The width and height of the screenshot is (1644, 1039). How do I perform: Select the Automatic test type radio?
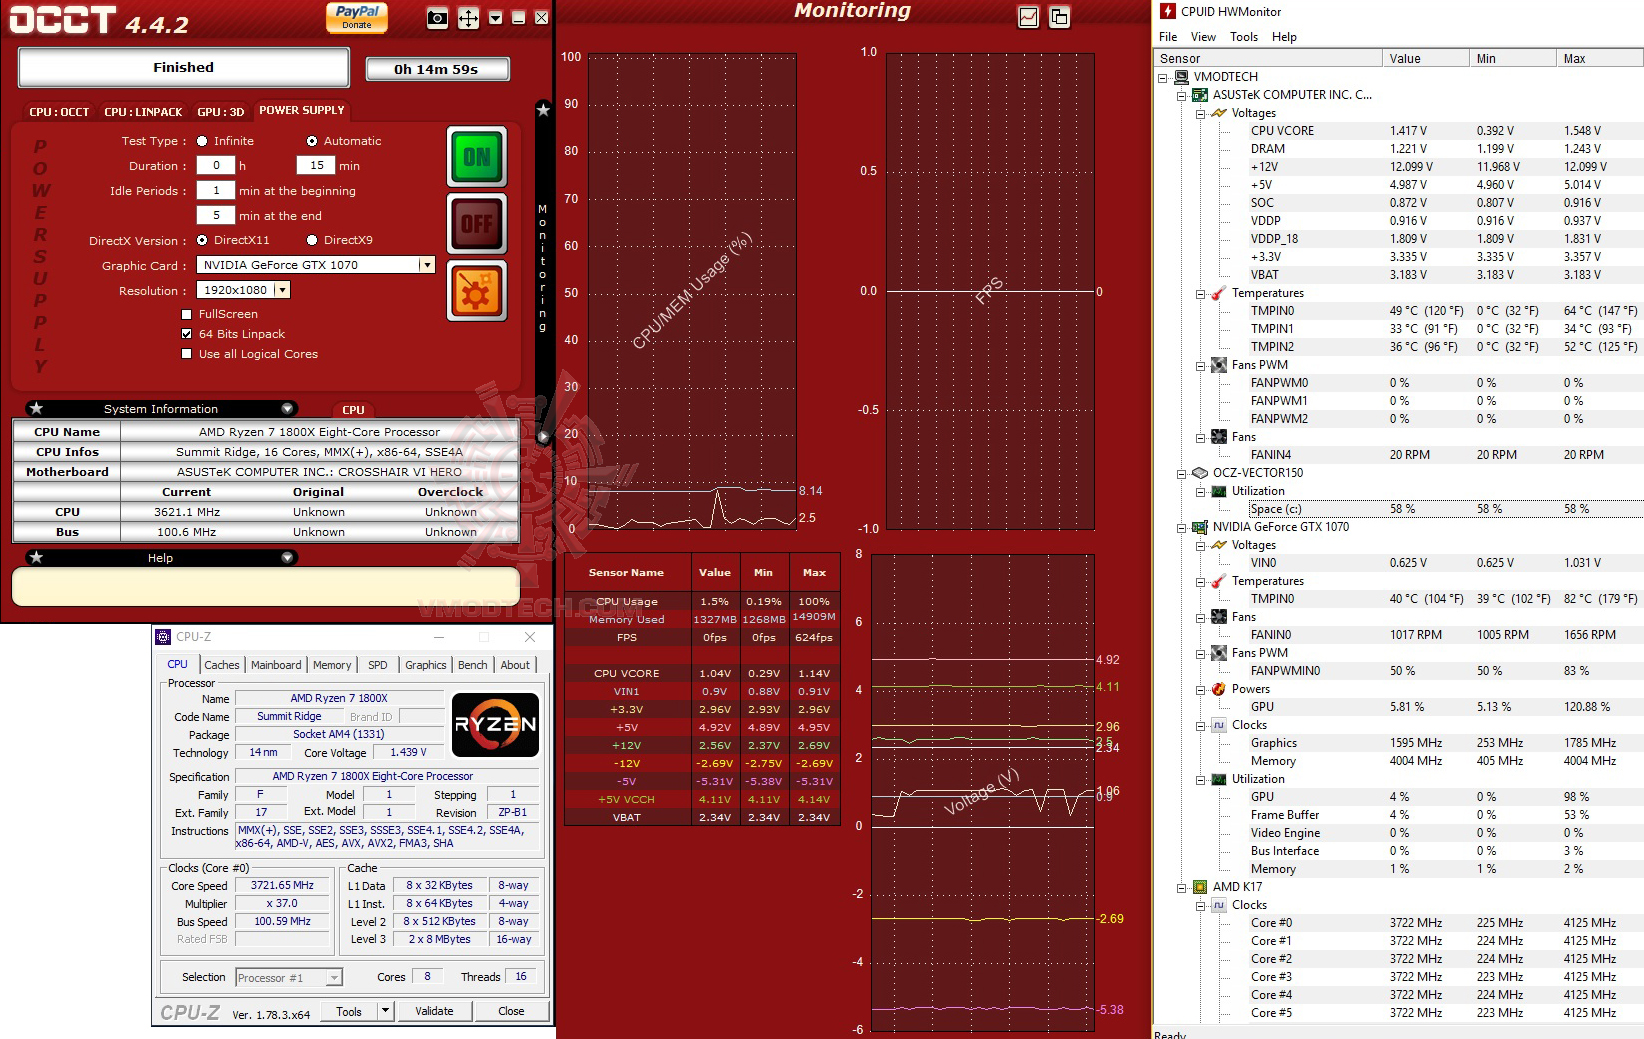click(x=312, y=141)
